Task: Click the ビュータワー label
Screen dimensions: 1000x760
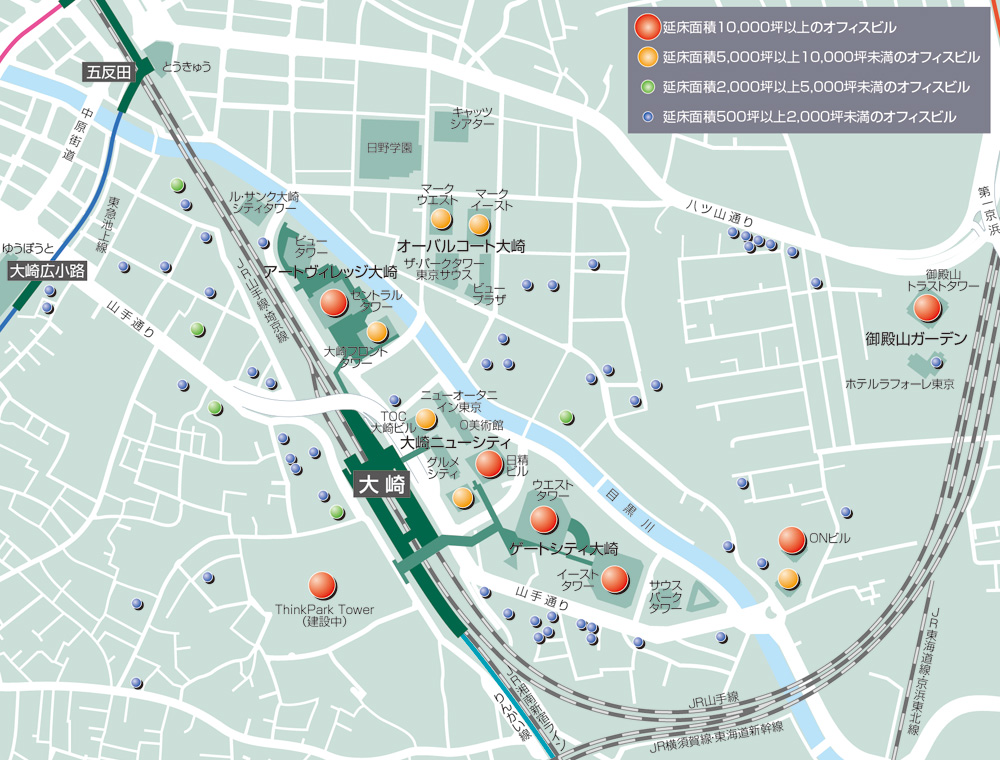Action: pyautogui.click(x=311, y=247)
